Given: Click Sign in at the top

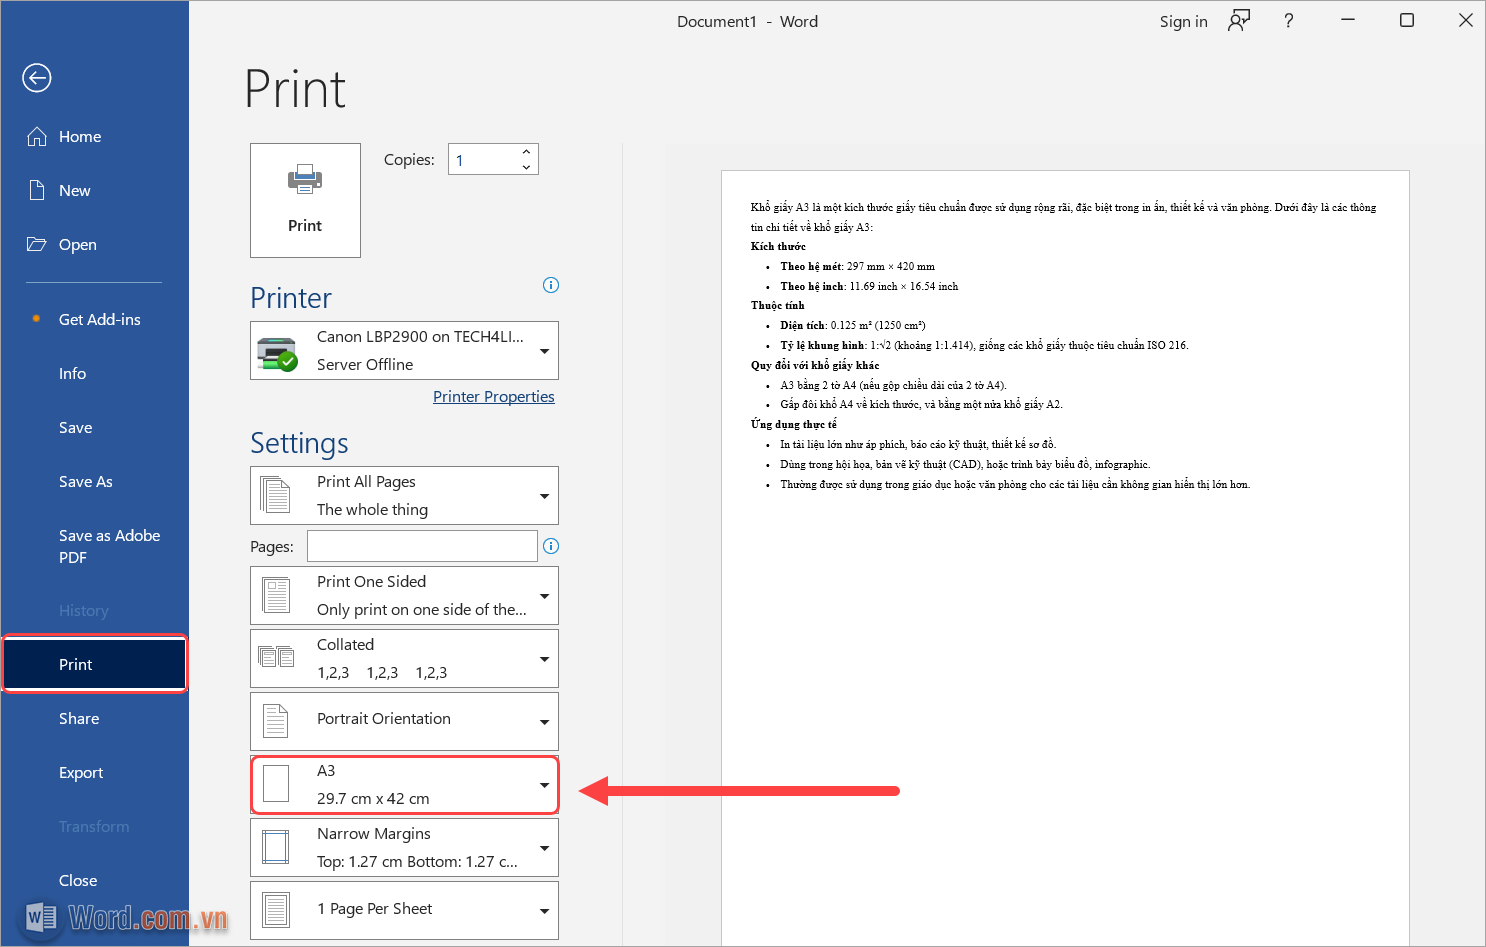Looking at the screenshot, I should coord(1183,22).
